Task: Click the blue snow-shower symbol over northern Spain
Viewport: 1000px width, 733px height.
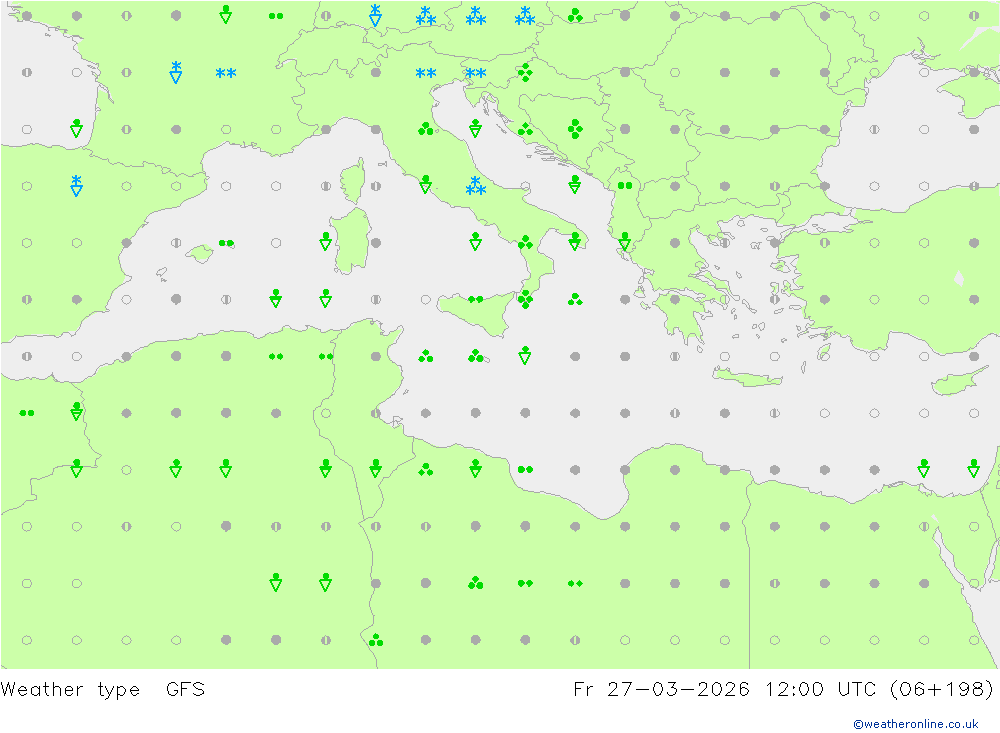Action: tap(77, 186)
